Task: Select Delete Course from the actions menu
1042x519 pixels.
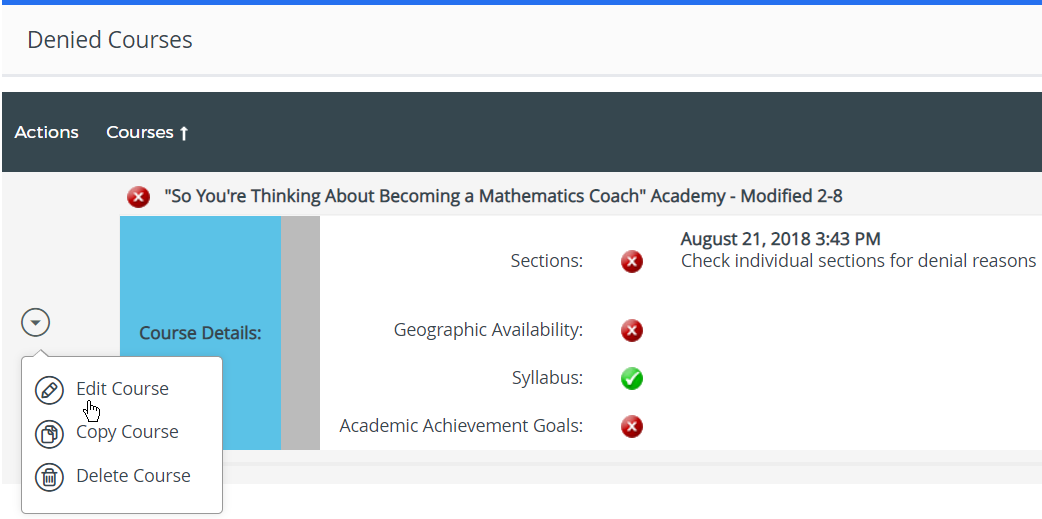Action: point(133,476)
